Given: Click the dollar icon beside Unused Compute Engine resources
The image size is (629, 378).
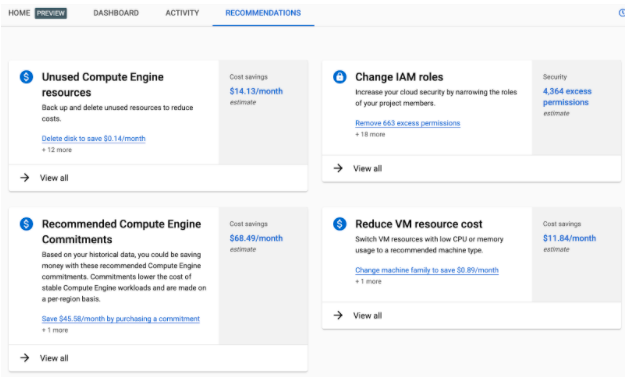Looking at the screenshot, I should [x=26, y=76].
